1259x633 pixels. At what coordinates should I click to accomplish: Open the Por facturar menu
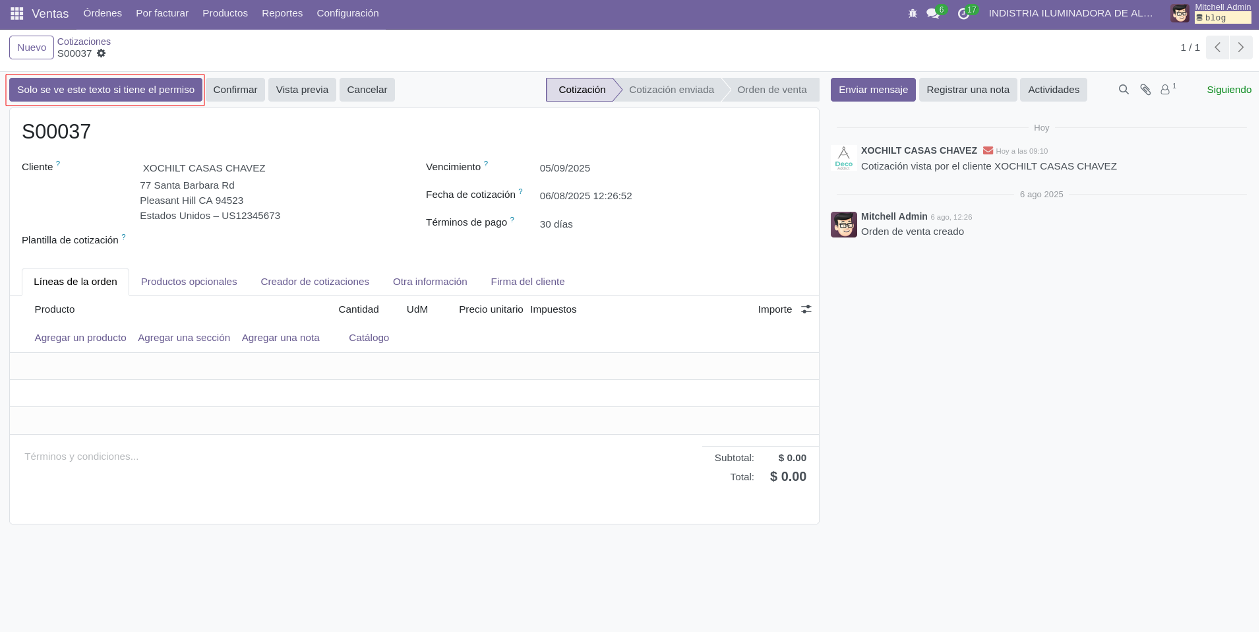point(162,14)
